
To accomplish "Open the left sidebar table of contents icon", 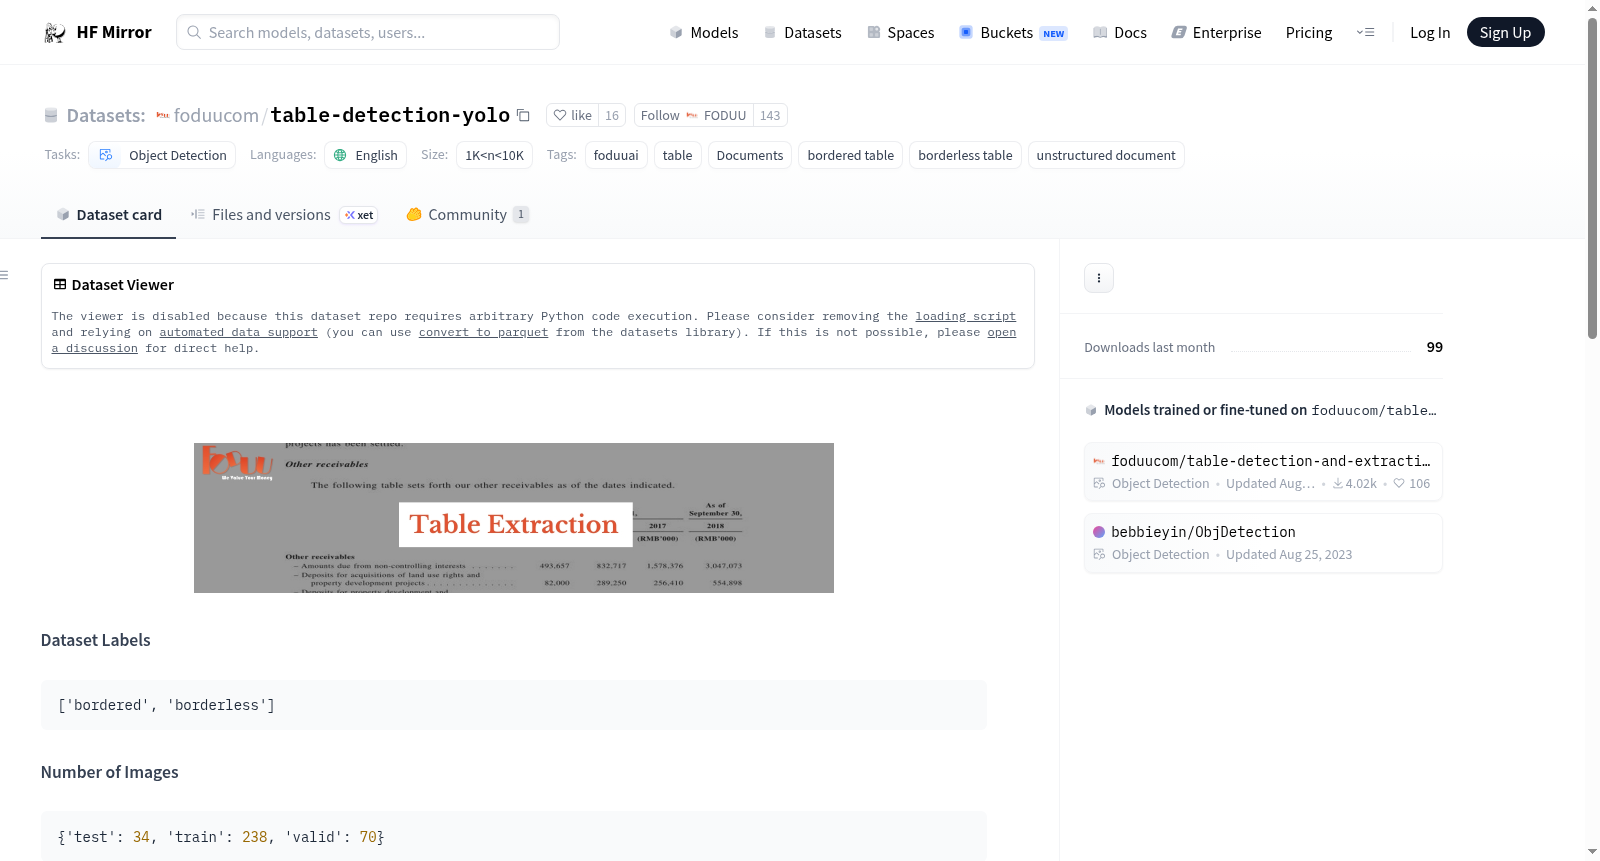I will (4, 275).
